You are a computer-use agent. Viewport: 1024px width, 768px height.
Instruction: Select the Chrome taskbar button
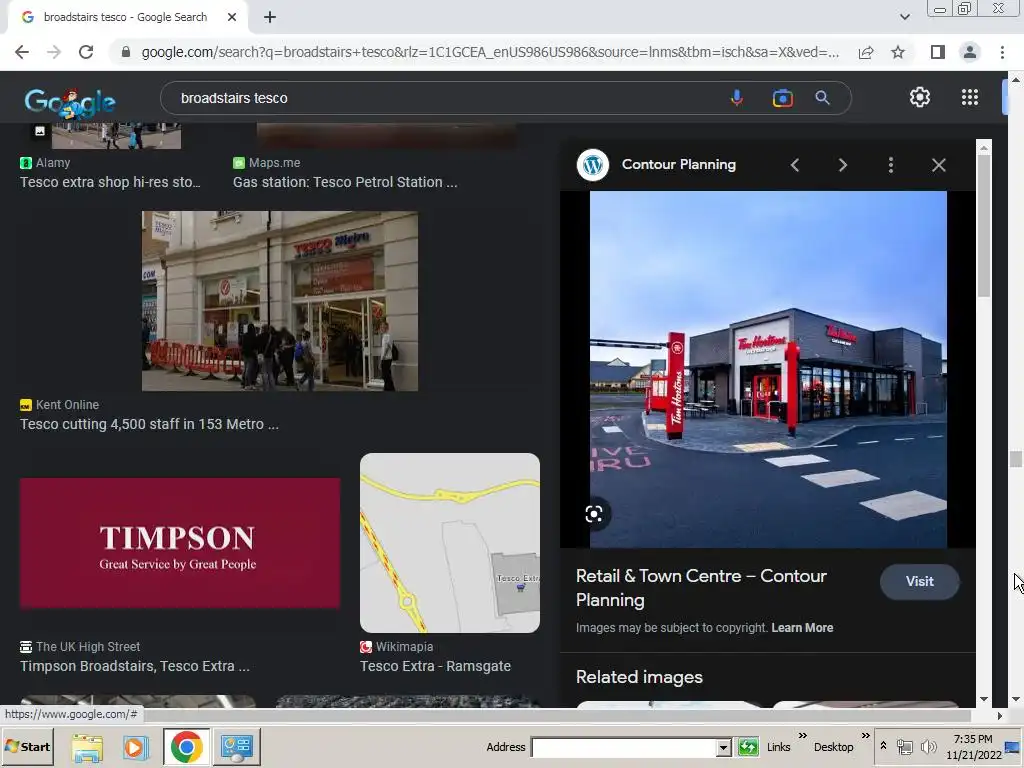coord(186,746)
